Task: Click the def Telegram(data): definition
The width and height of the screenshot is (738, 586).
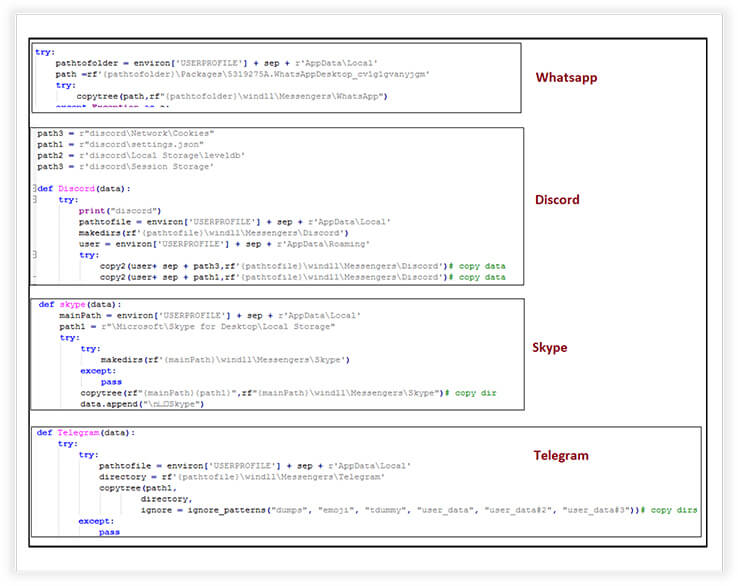Action: coord(86,433)
